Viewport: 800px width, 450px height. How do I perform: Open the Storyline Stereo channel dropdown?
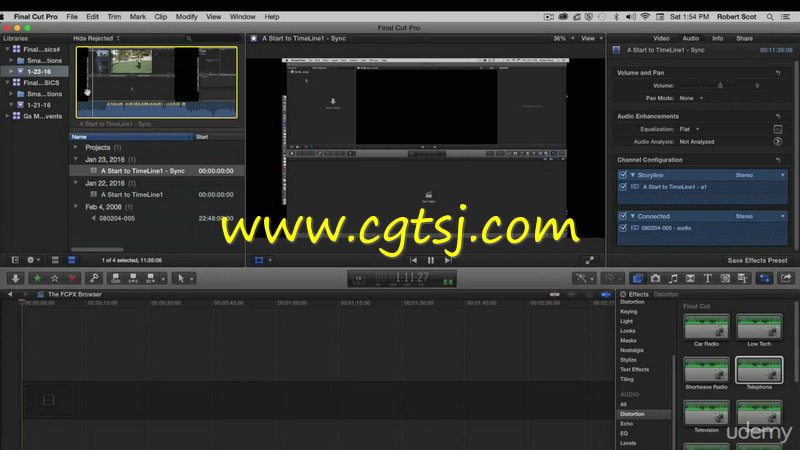(760, 175)
